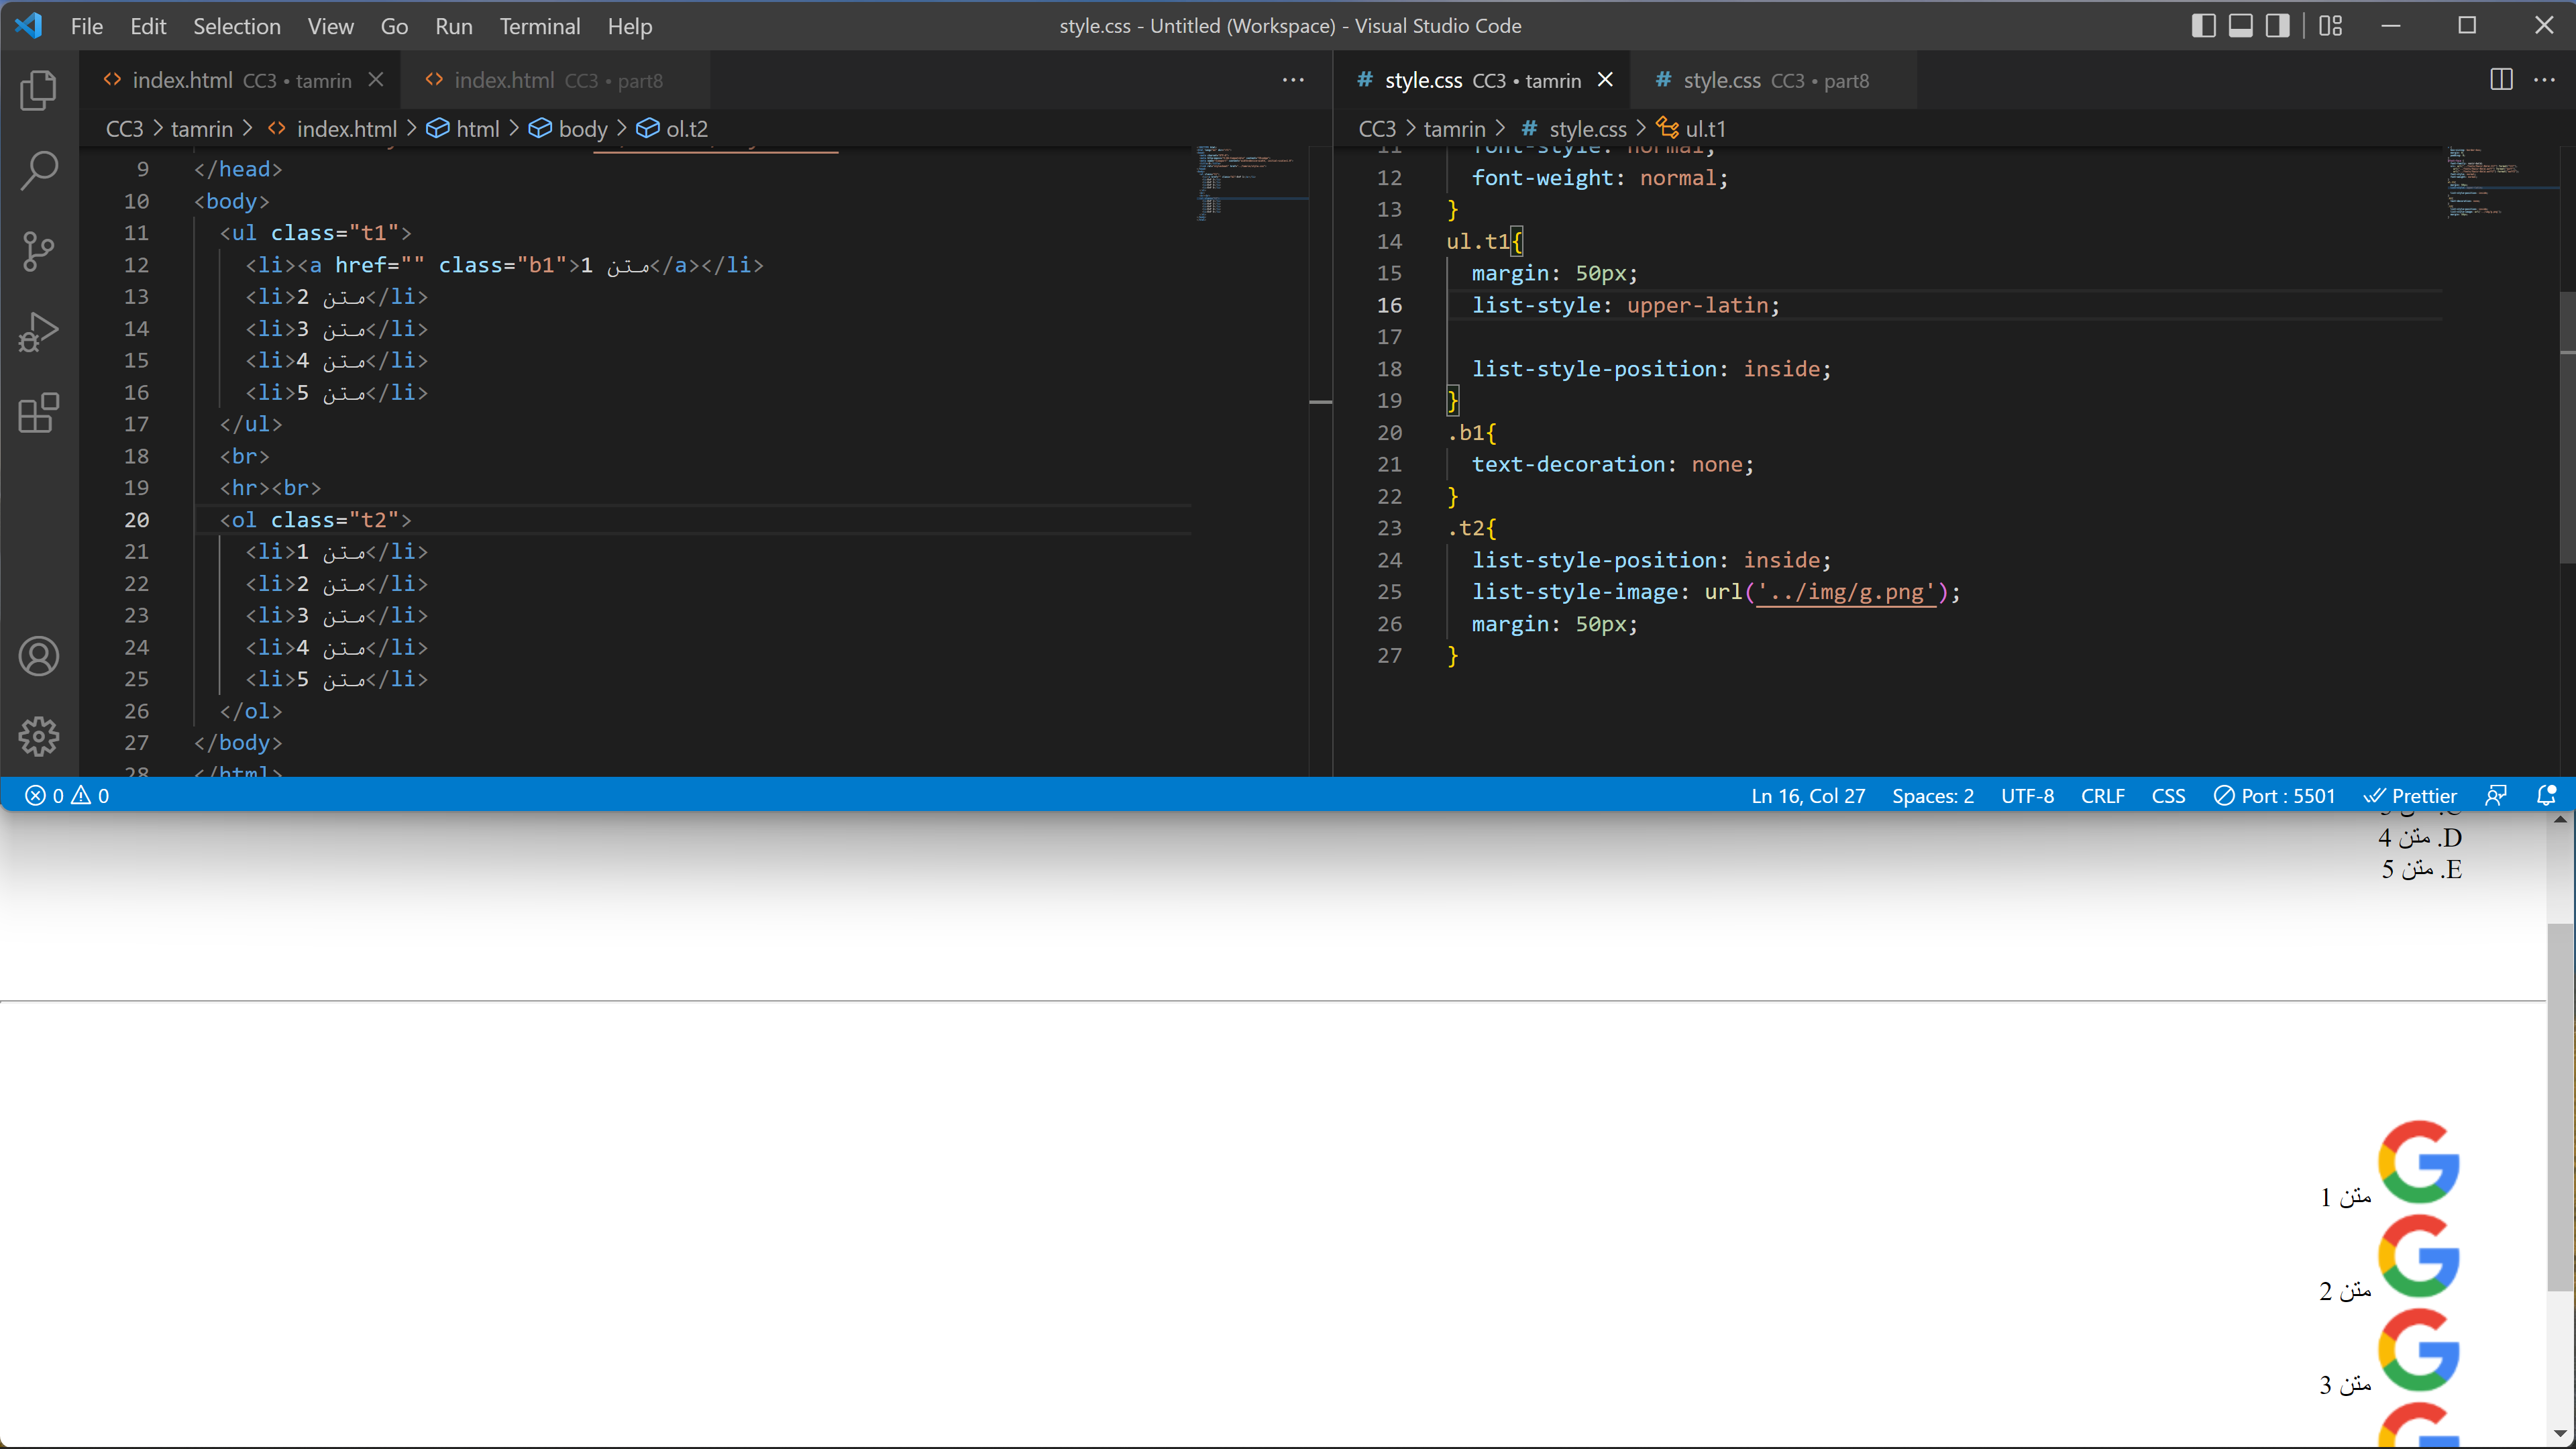Viewport: 2576px width, 1449px height.
Task: Click Split Editor Right icon
Action: 2501,80
